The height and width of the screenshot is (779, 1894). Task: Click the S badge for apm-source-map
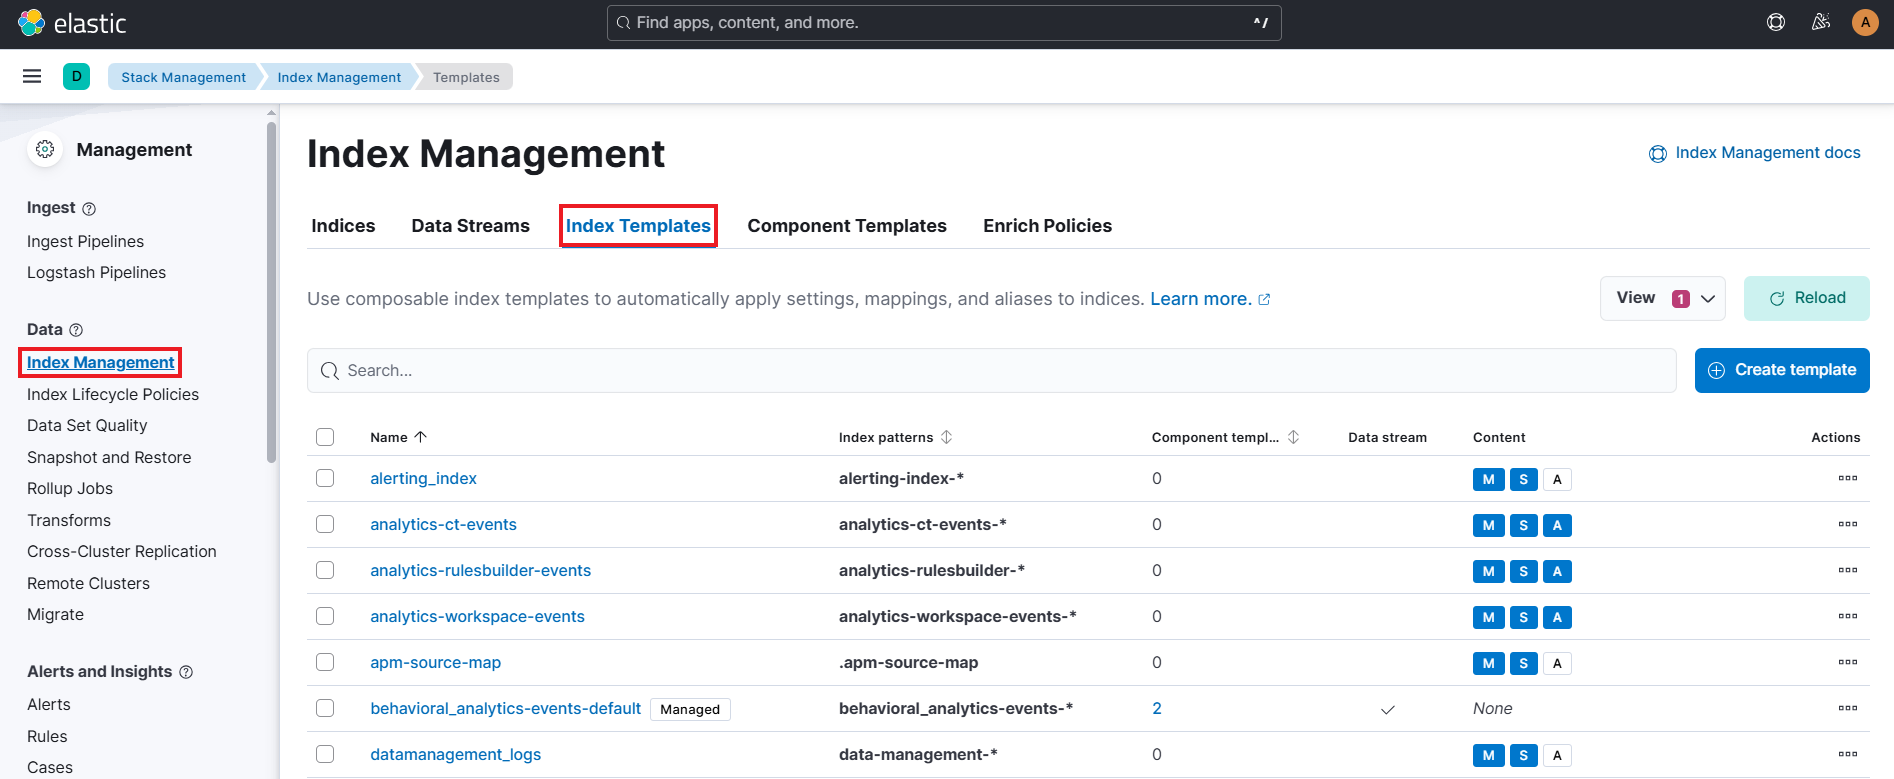[1524, 663]
